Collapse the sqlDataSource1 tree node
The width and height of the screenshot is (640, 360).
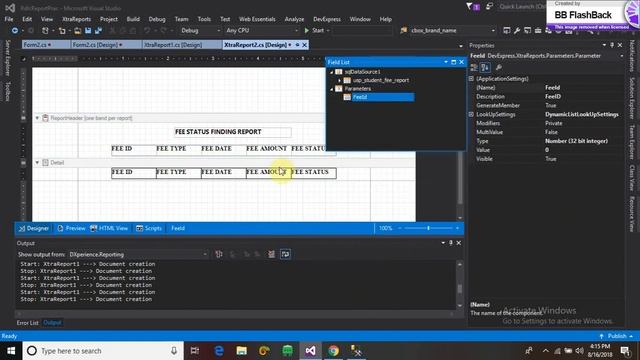pos(331,72)
